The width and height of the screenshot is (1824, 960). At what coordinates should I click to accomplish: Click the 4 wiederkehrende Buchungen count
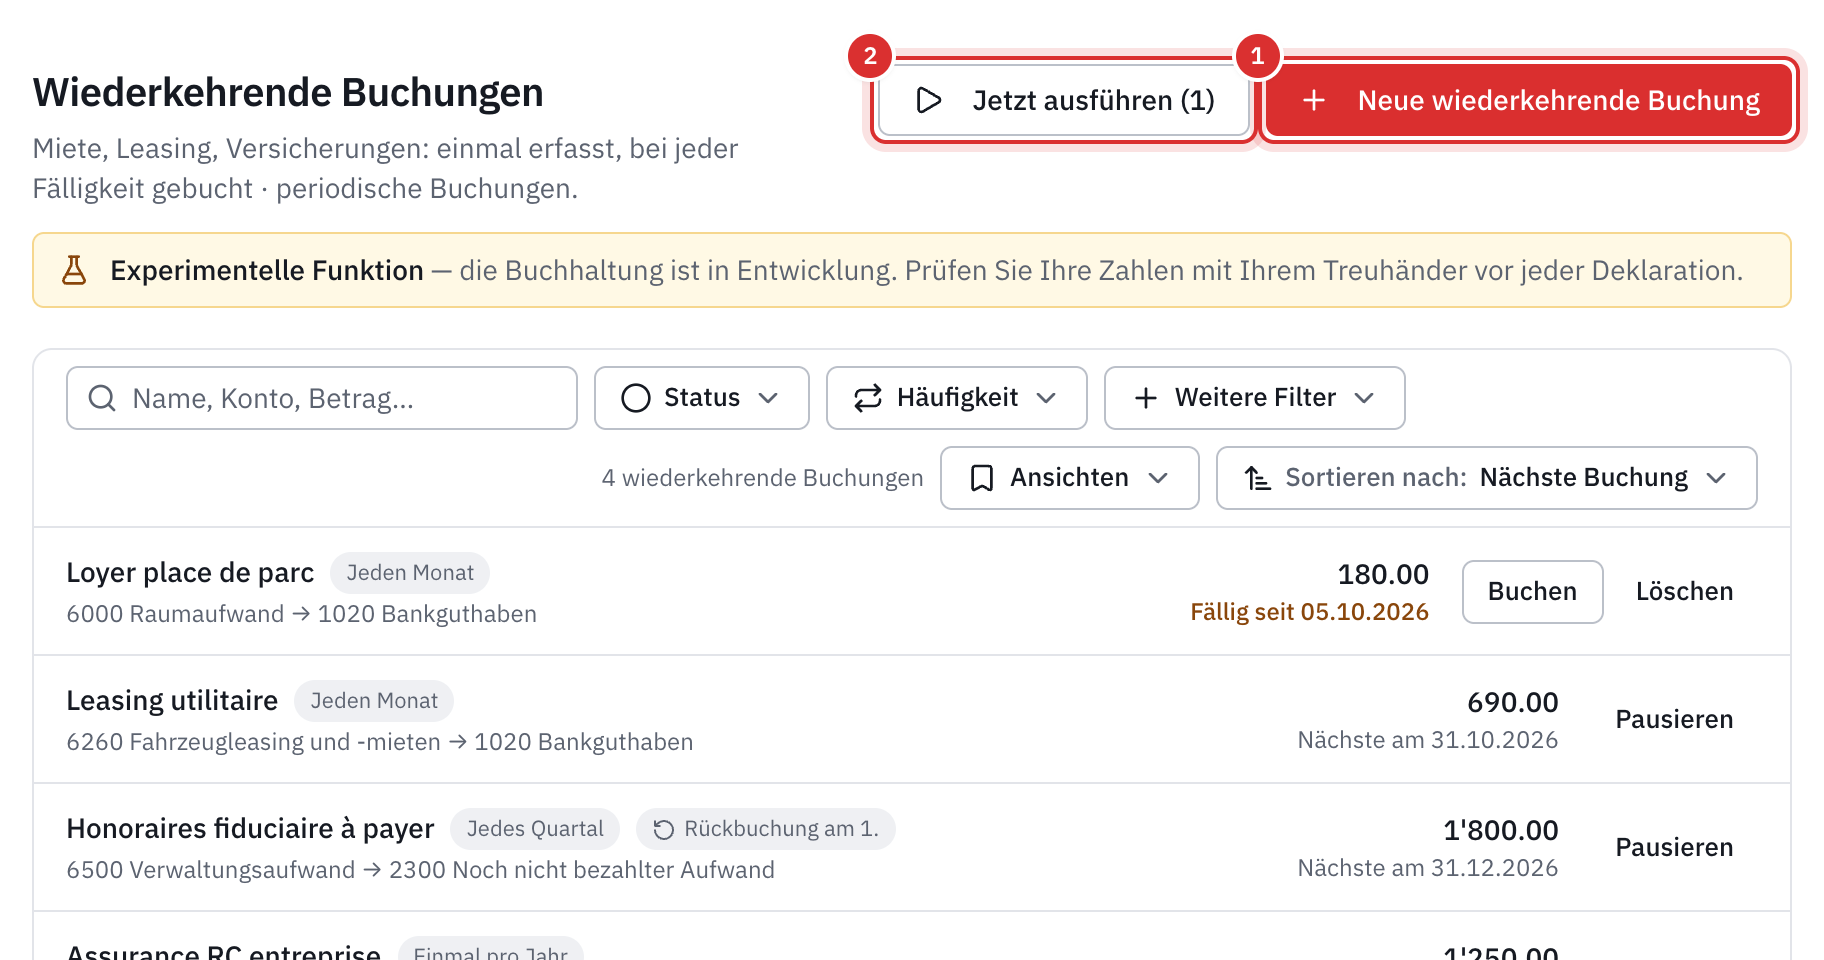pos(763,478)
